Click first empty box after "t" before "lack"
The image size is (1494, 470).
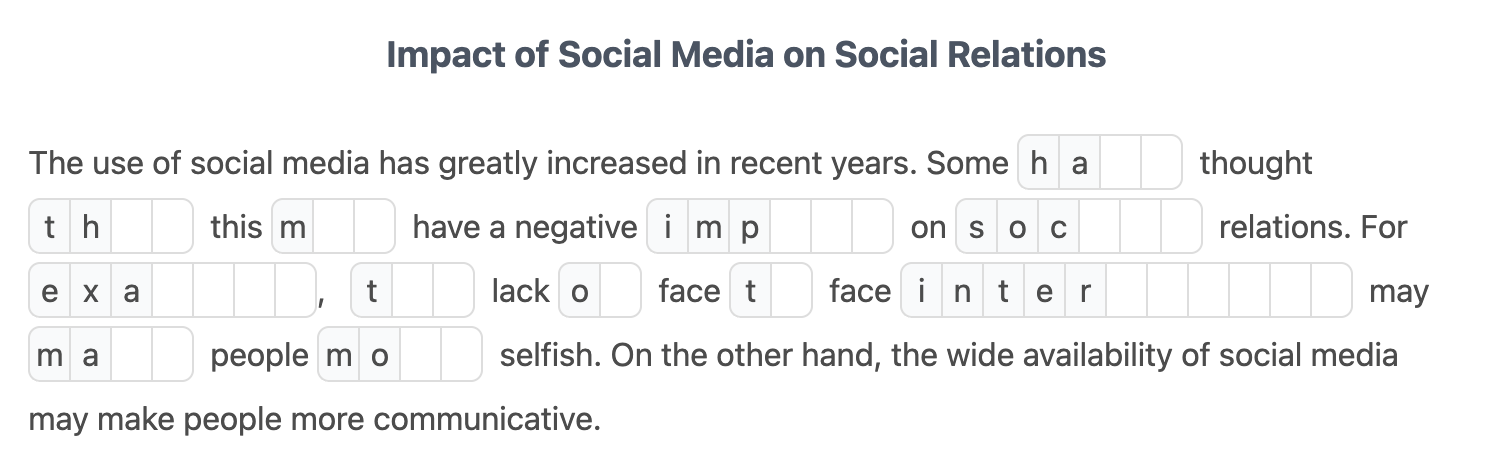click(x=412, y=291)
